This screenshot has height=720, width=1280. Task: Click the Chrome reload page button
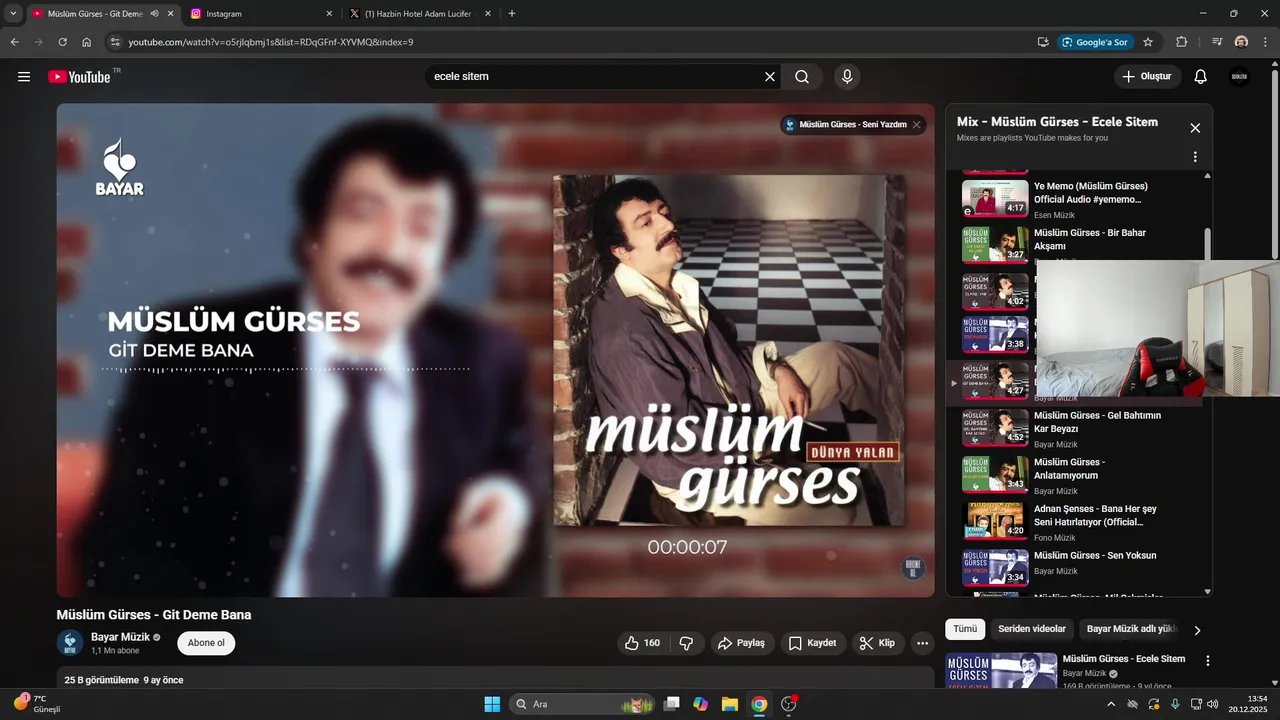[62, 42]
